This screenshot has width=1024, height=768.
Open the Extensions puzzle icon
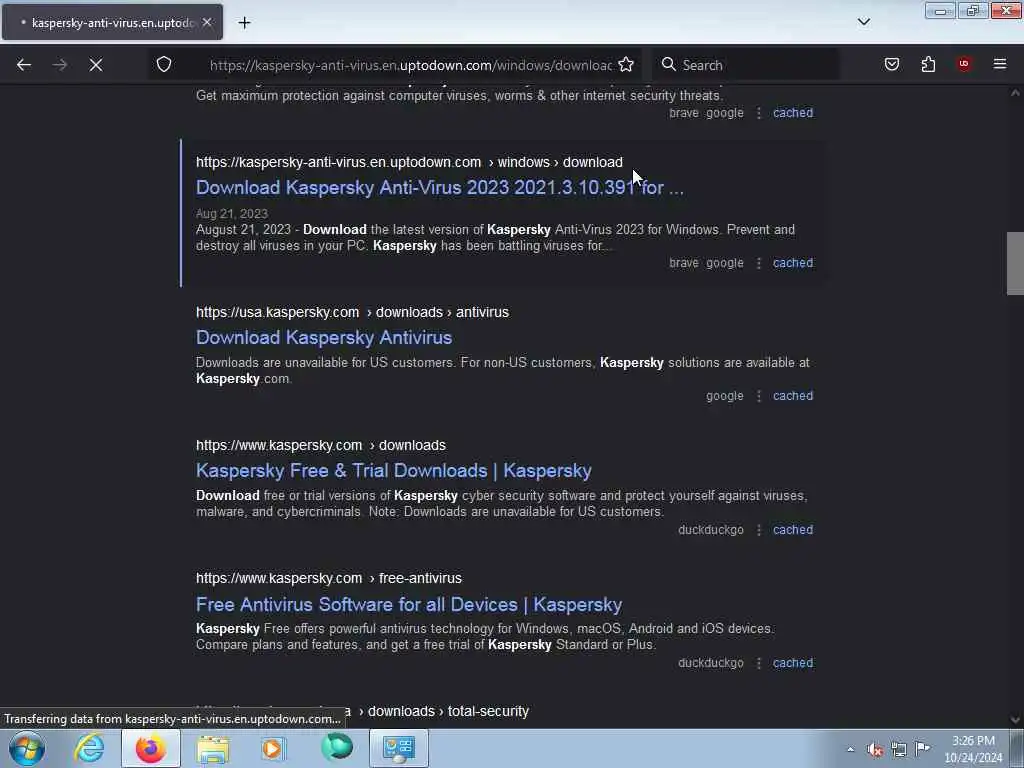[928, 64]
